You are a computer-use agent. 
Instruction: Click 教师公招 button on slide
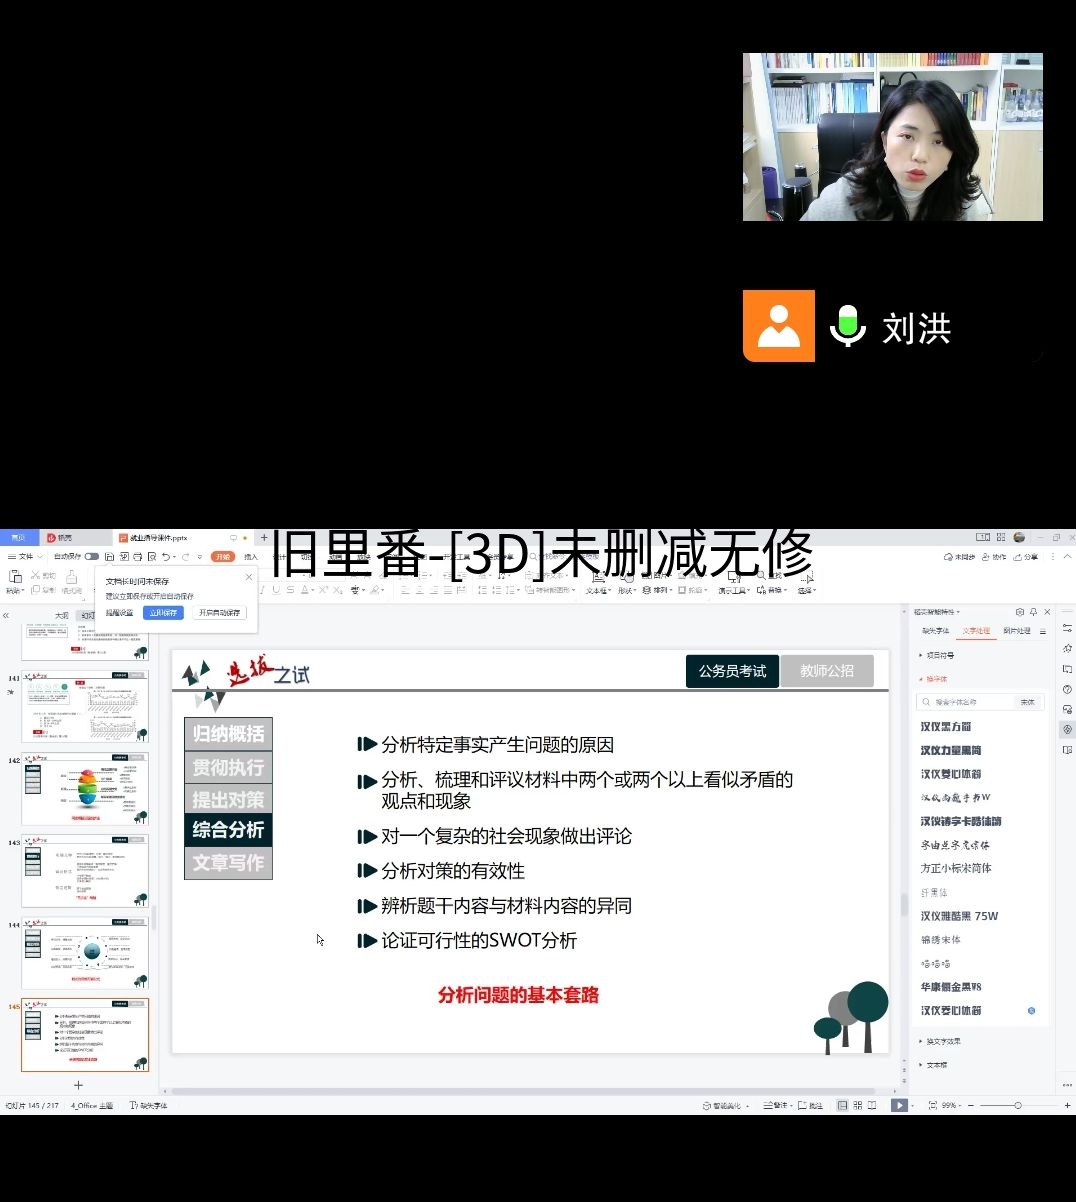click(827, 671)
